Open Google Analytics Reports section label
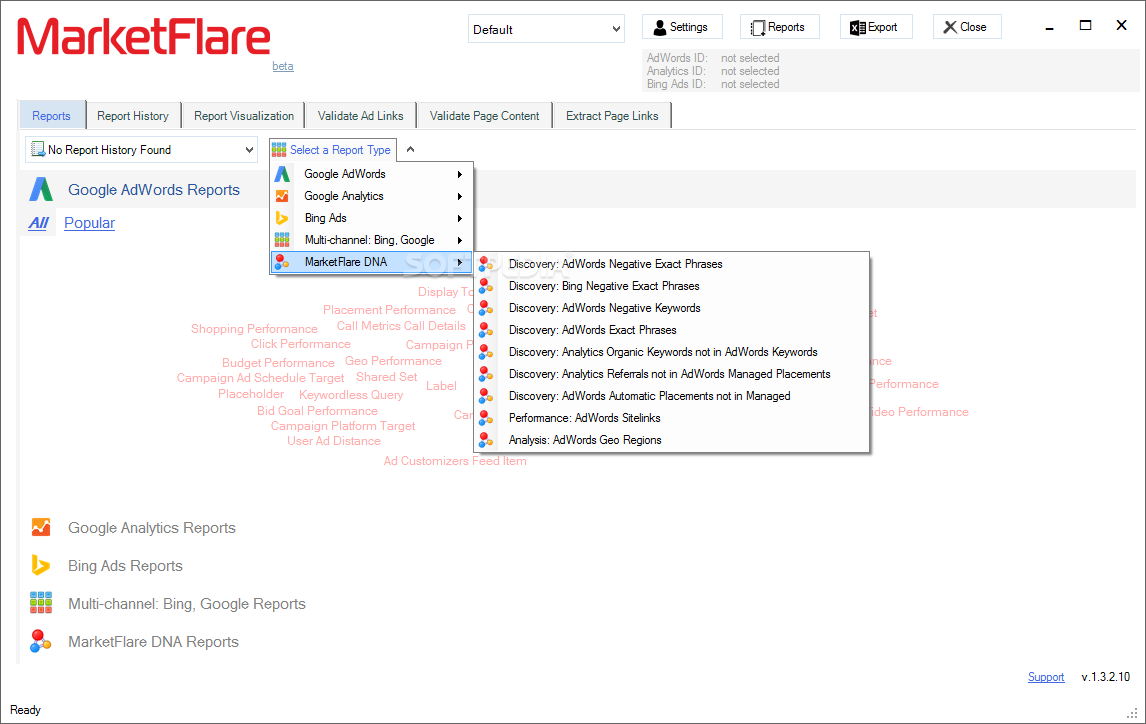This screenshot has width=1146, height=724. tap(151, 527)
